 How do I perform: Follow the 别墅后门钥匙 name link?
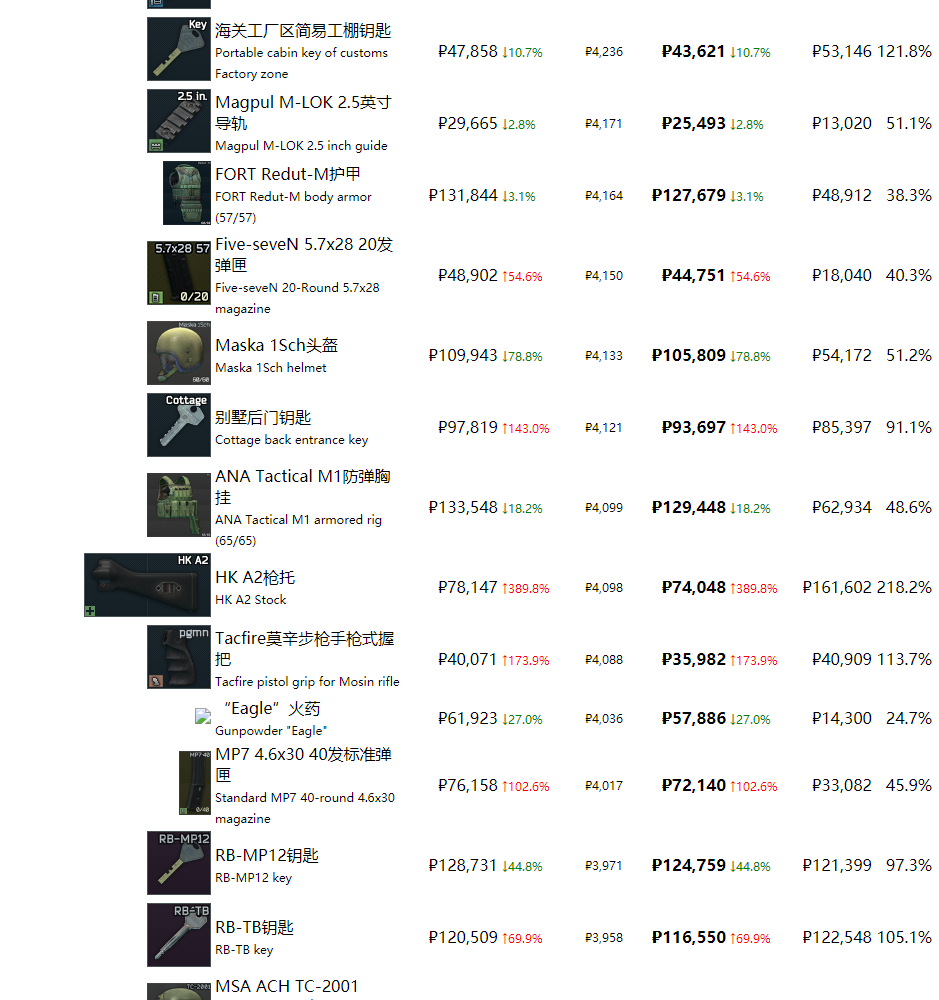pos(263,417)
